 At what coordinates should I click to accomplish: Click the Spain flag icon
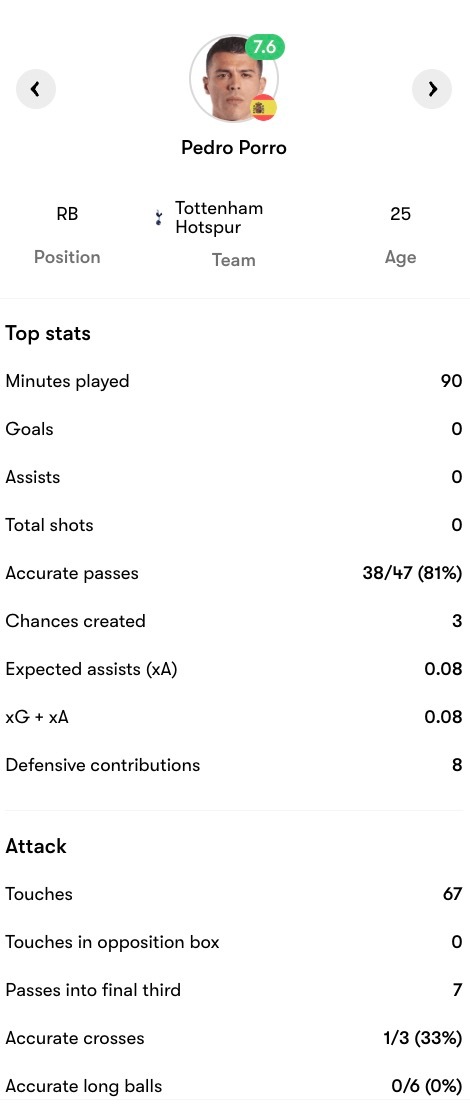(x=263, y=108)
